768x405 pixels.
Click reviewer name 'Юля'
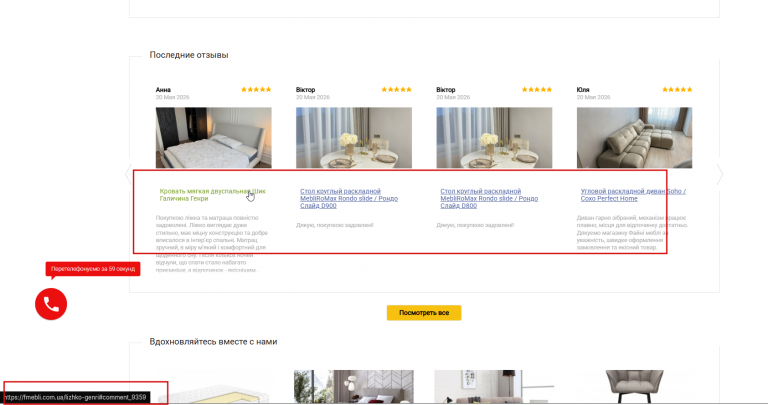point(583,90)
